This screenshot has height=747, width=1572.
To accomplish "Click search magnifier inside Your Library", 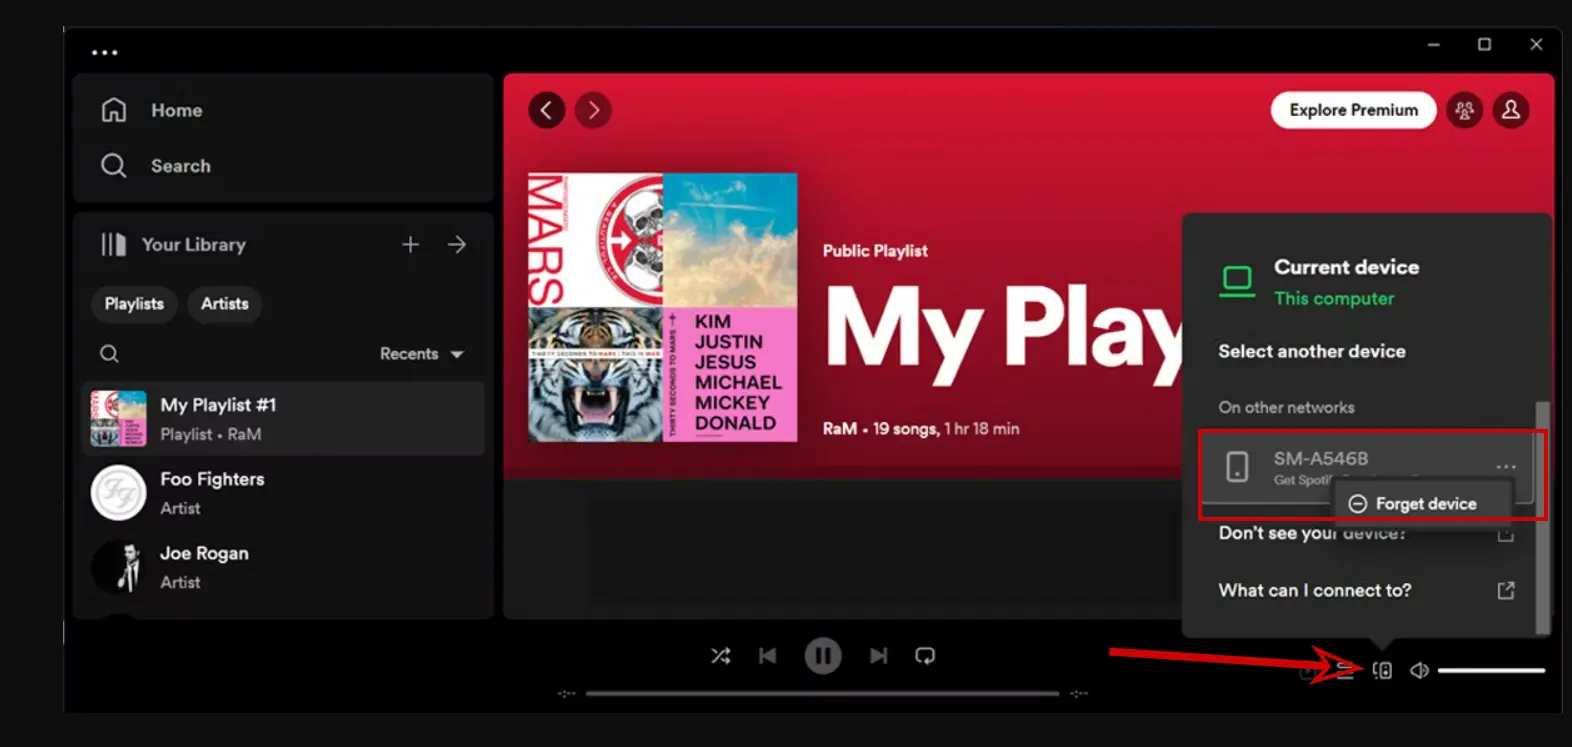I will (110, 354).
